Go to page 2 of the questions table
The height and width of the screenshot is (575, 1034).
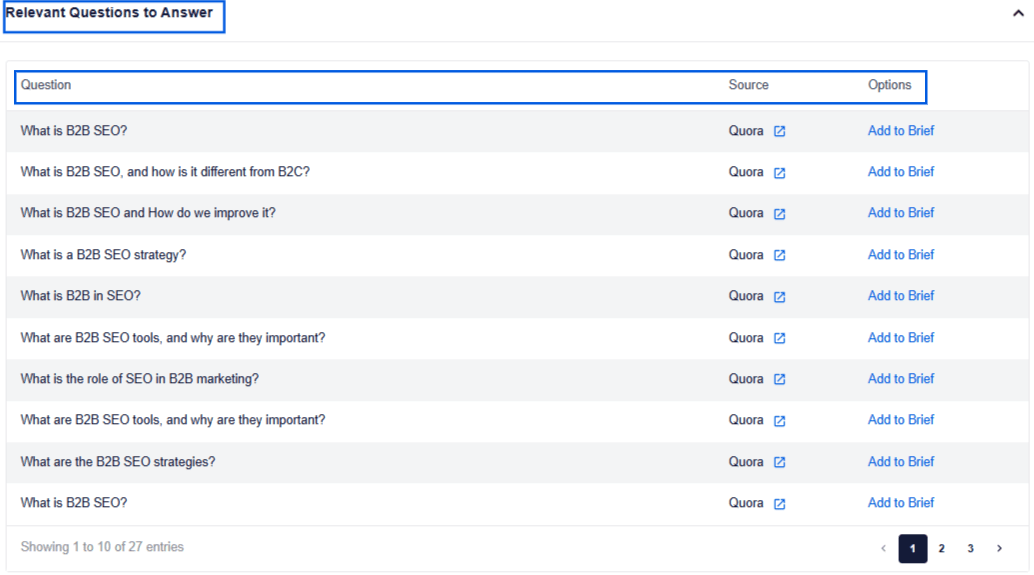(x=942, y=549)
